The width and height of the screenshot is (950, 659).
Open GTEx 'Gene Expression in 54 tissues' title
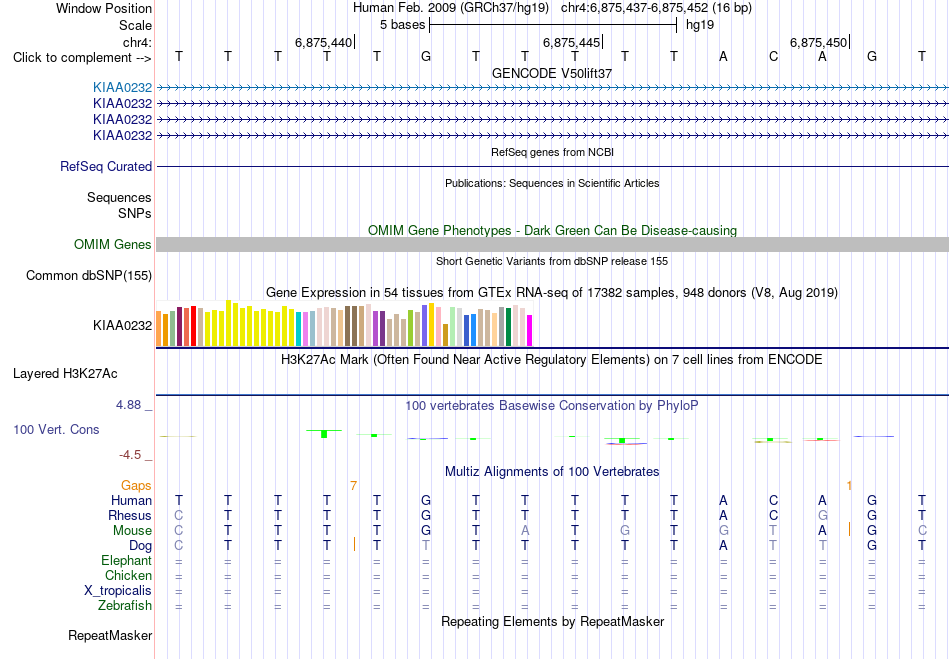552,293
